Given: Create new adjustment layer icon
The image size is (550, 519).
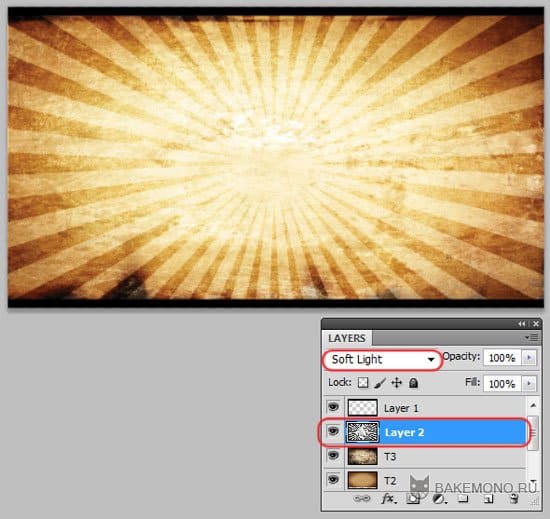Looking at the screenshot, I should tap(439, 499).
